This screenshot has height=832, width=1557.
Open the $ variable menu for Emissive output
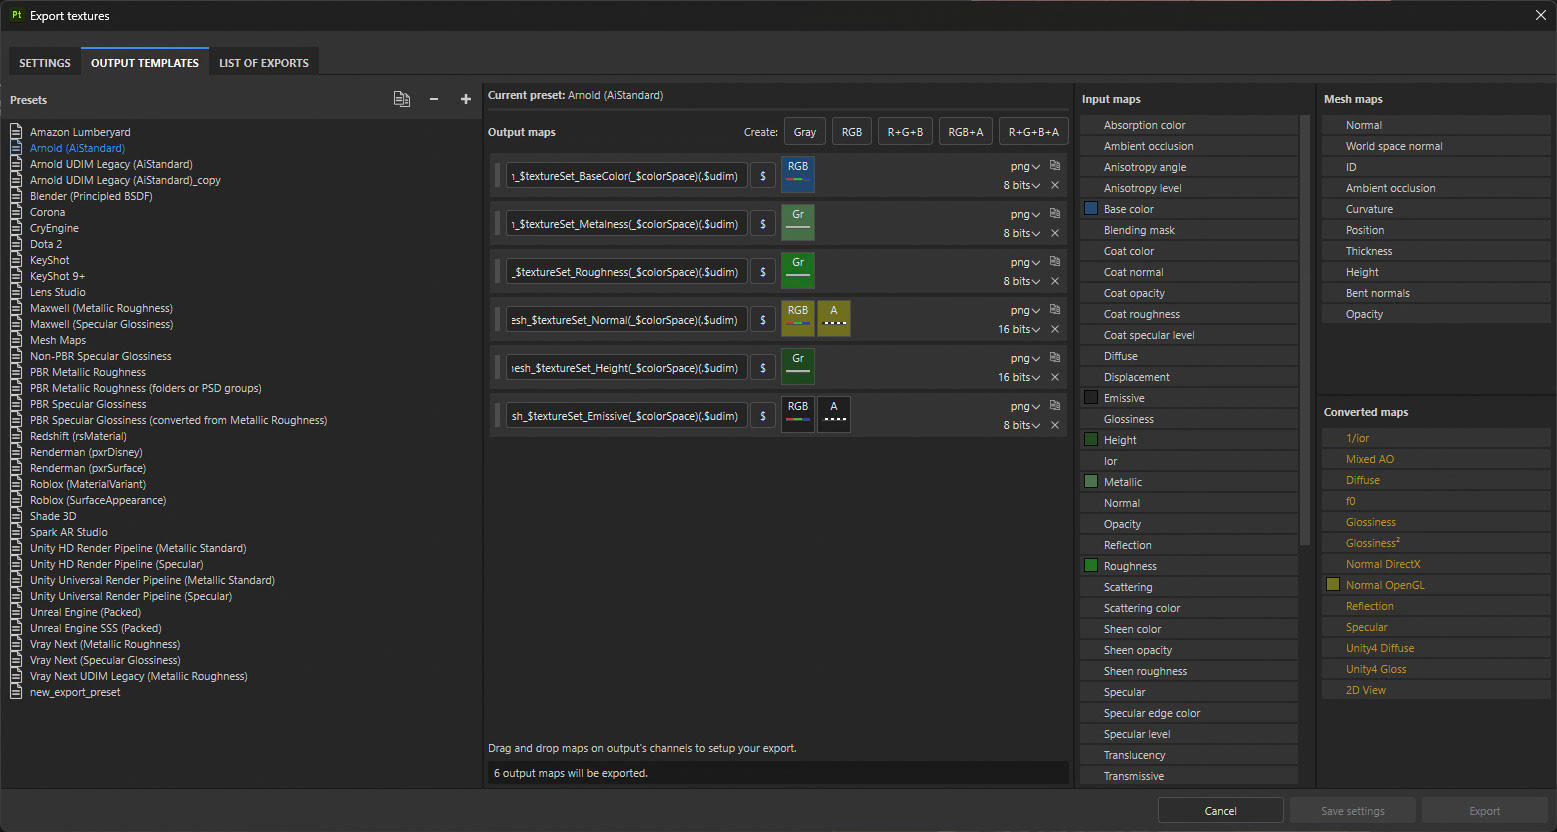point(763,416)
